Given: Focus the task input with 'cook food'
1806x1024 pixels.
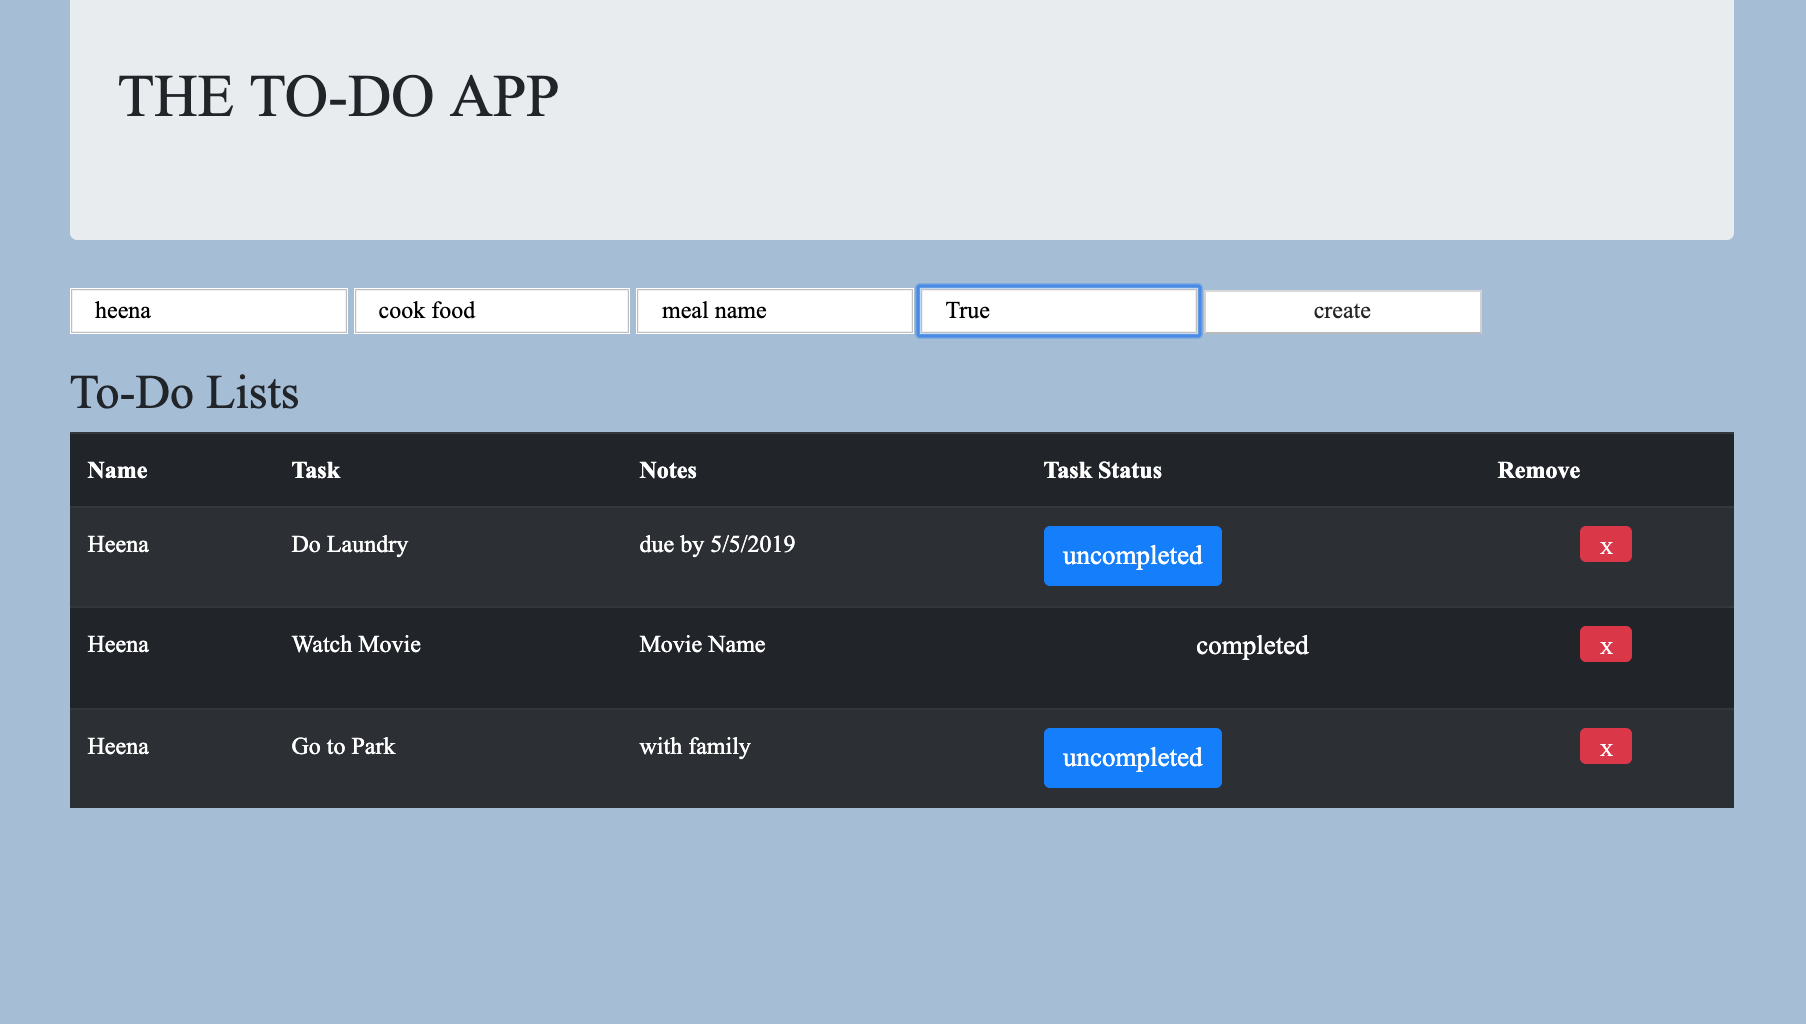Looking at the screenshot, I should tap(492, 311).
